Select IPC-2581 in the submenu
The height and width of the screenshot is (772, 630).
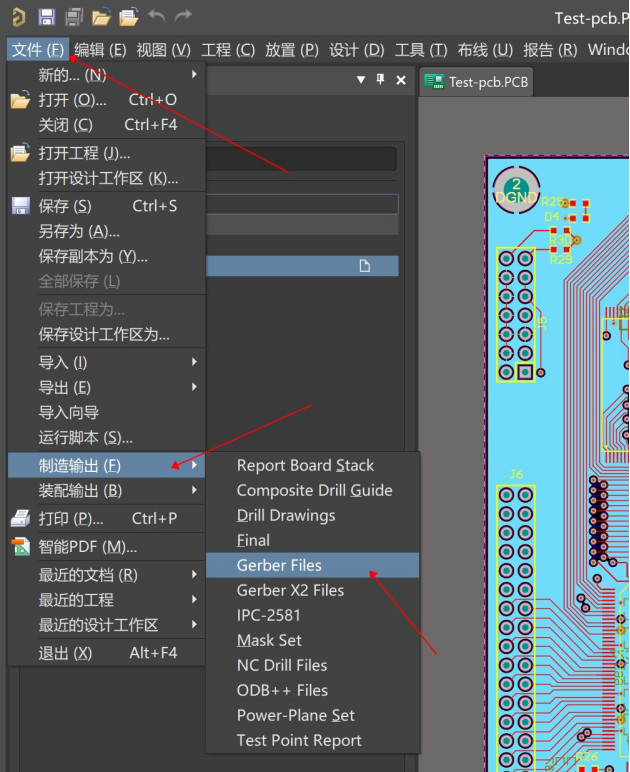click(313, 615)
